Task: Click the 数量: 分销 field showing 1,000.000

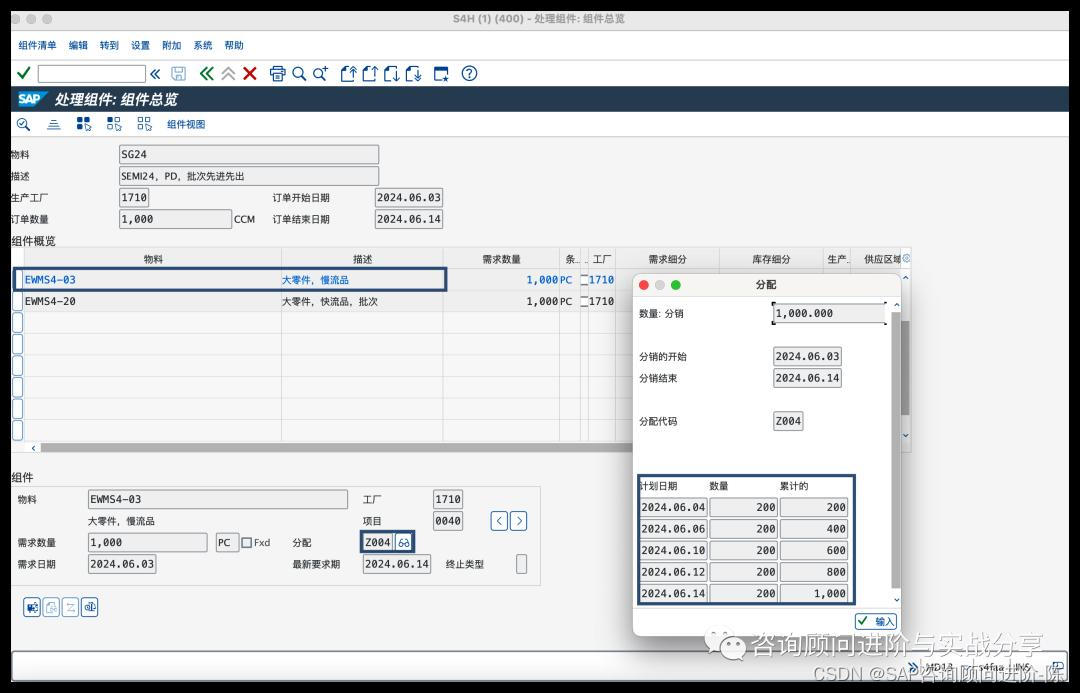Action: (829, 313)
